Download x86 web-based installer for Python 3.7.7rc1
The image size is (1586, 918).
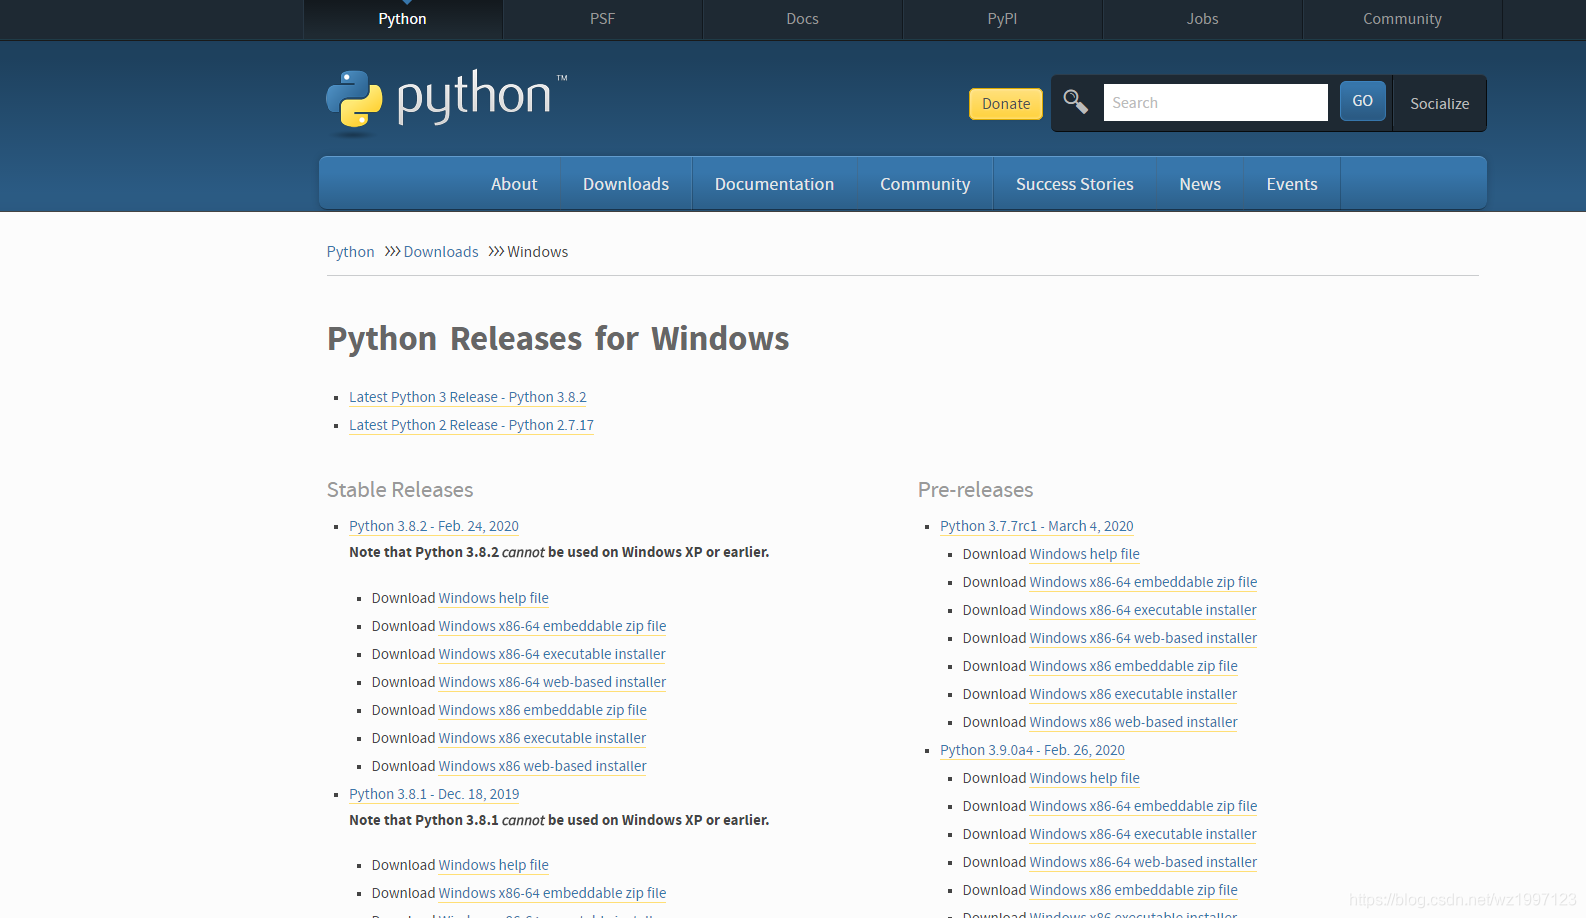(x=1134, y=722)
